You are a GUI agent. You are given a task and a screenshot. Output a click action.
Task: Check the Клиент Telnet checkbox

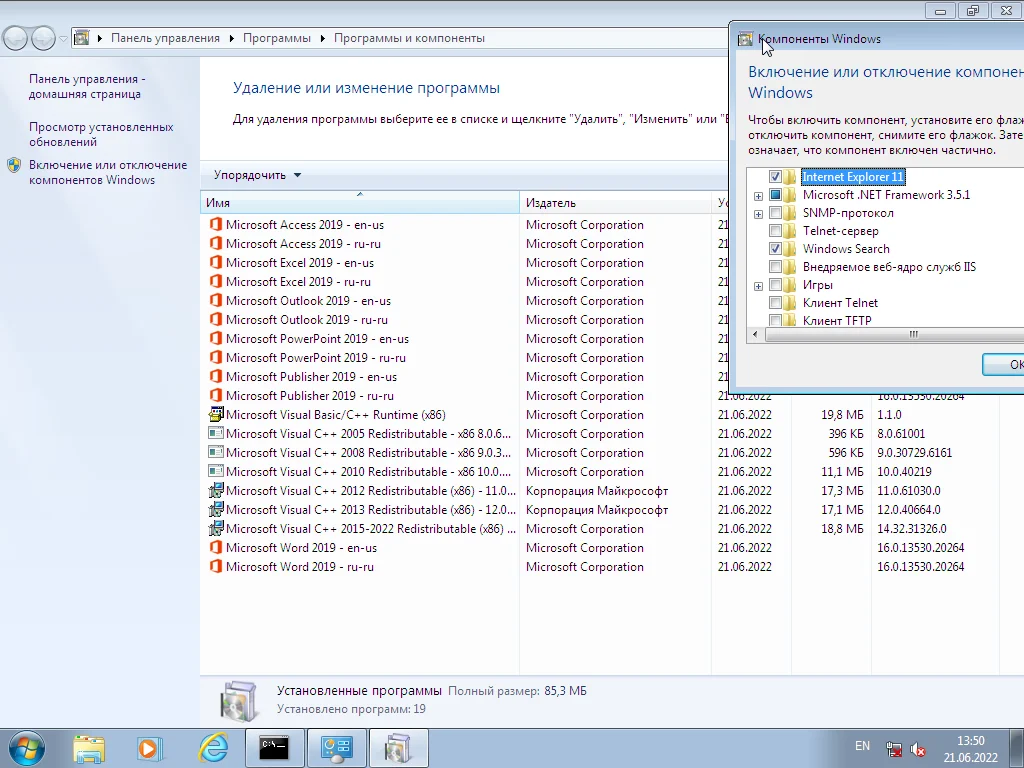pos(775,302)
